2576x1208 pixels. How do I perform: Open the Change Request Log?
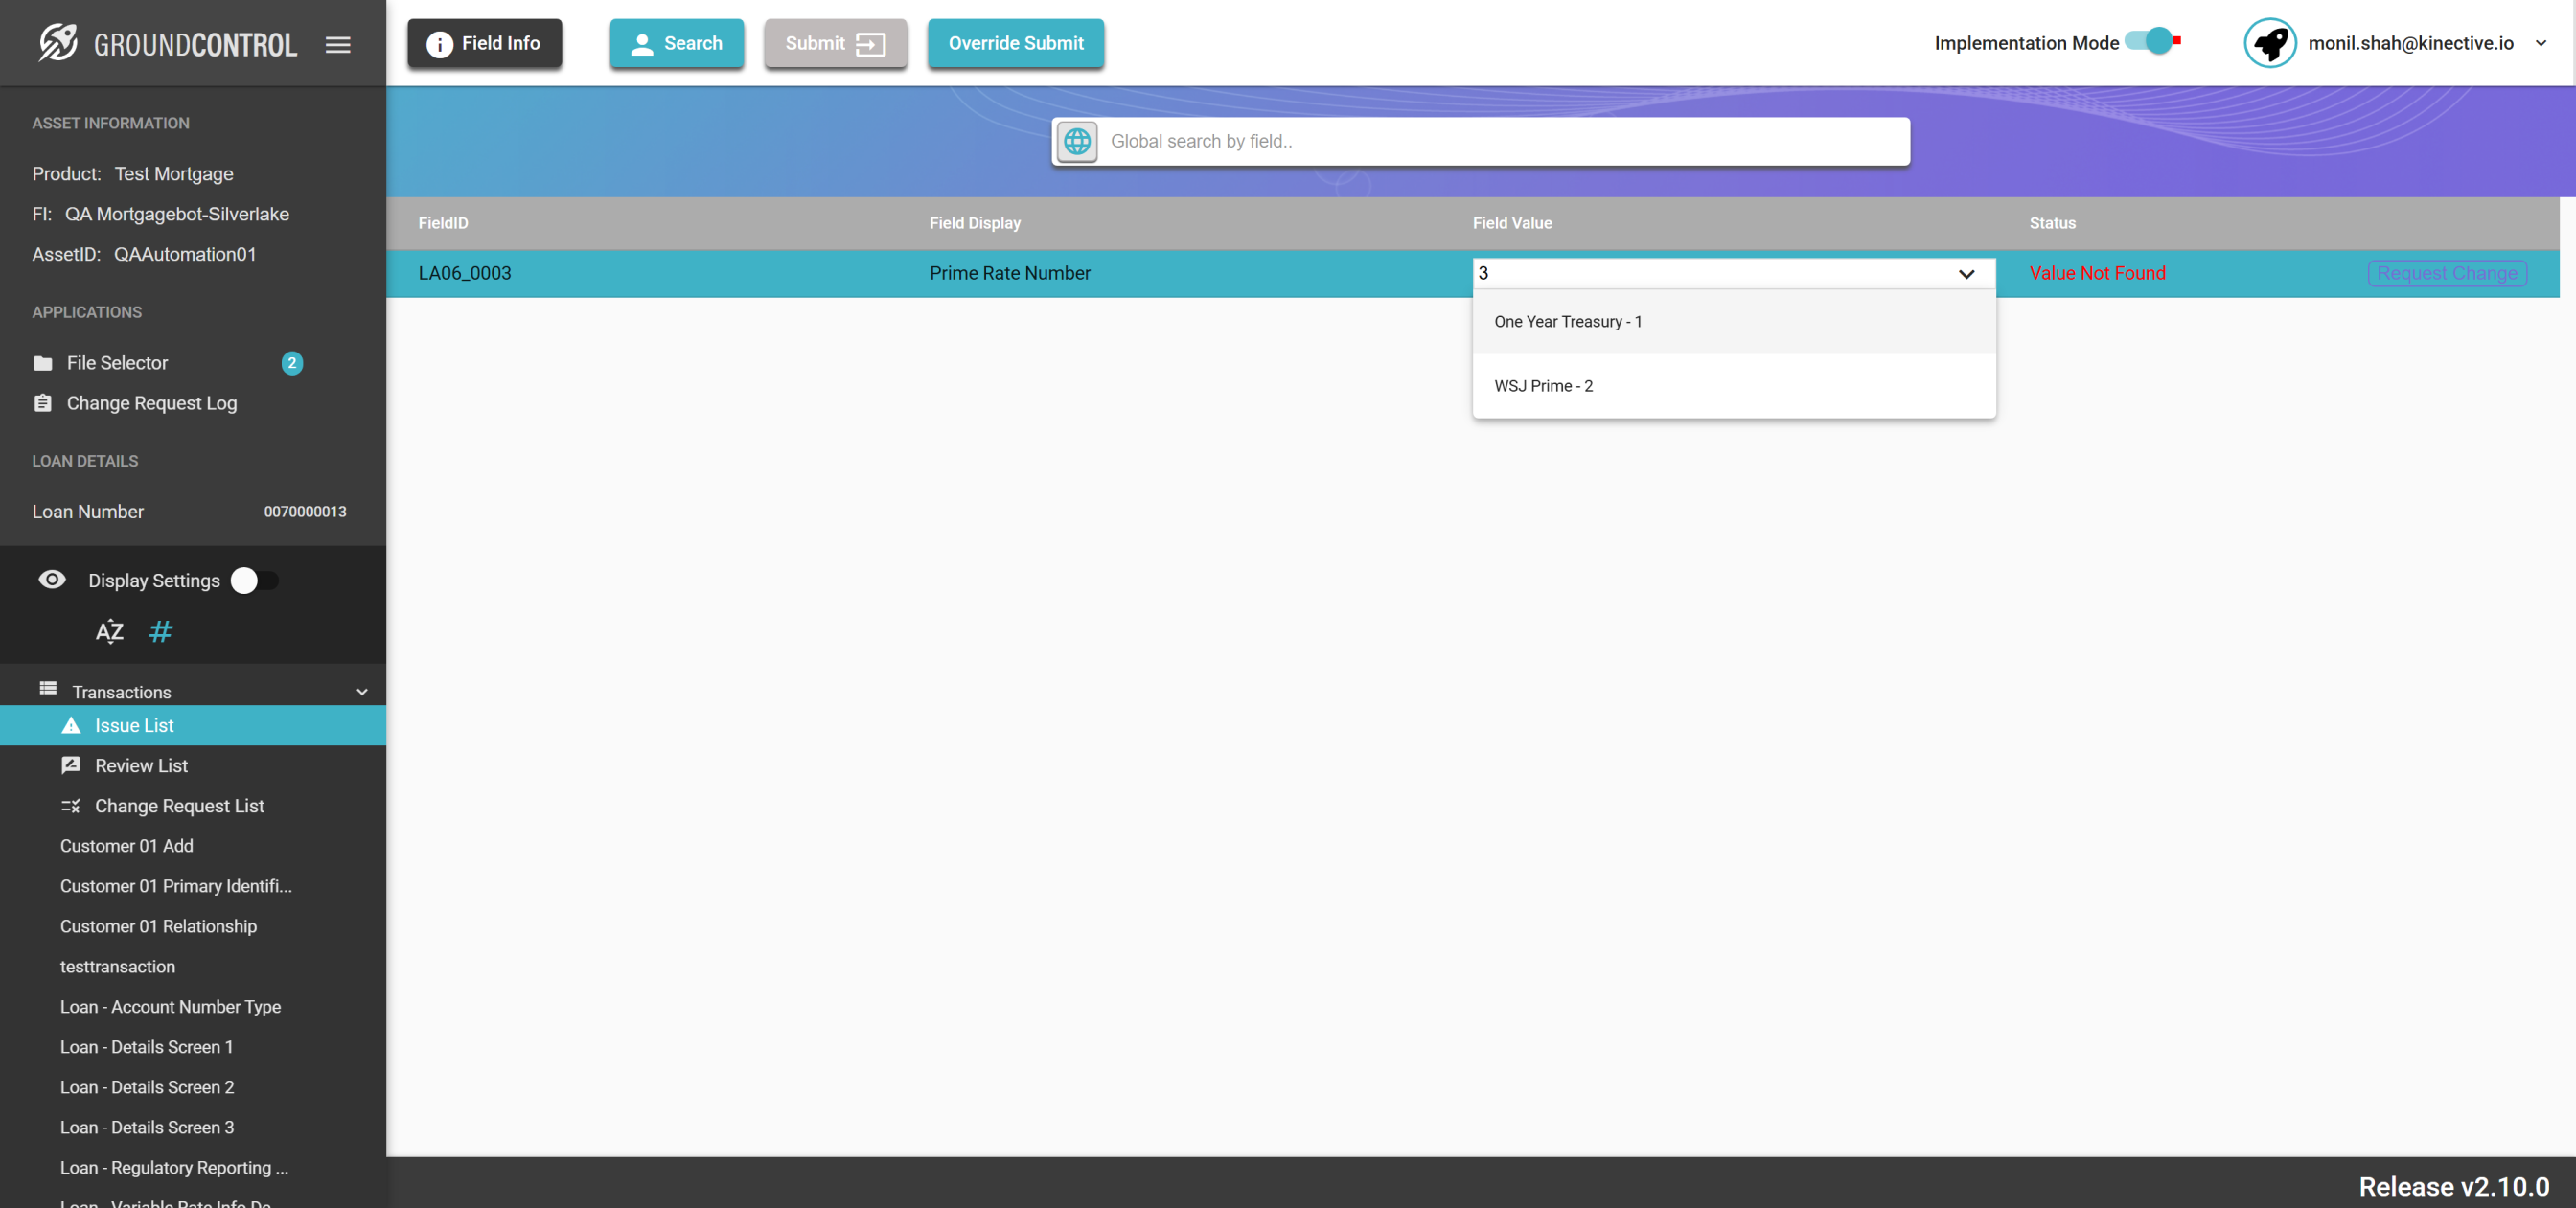(x=151, y=403)
